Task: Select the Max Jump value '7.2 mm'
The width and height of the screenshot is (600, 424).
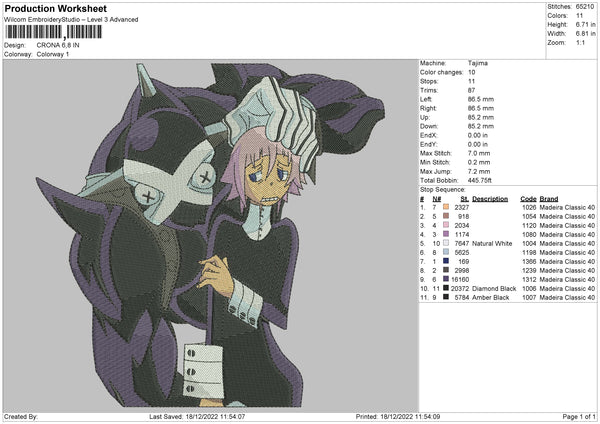Action: 479,171
